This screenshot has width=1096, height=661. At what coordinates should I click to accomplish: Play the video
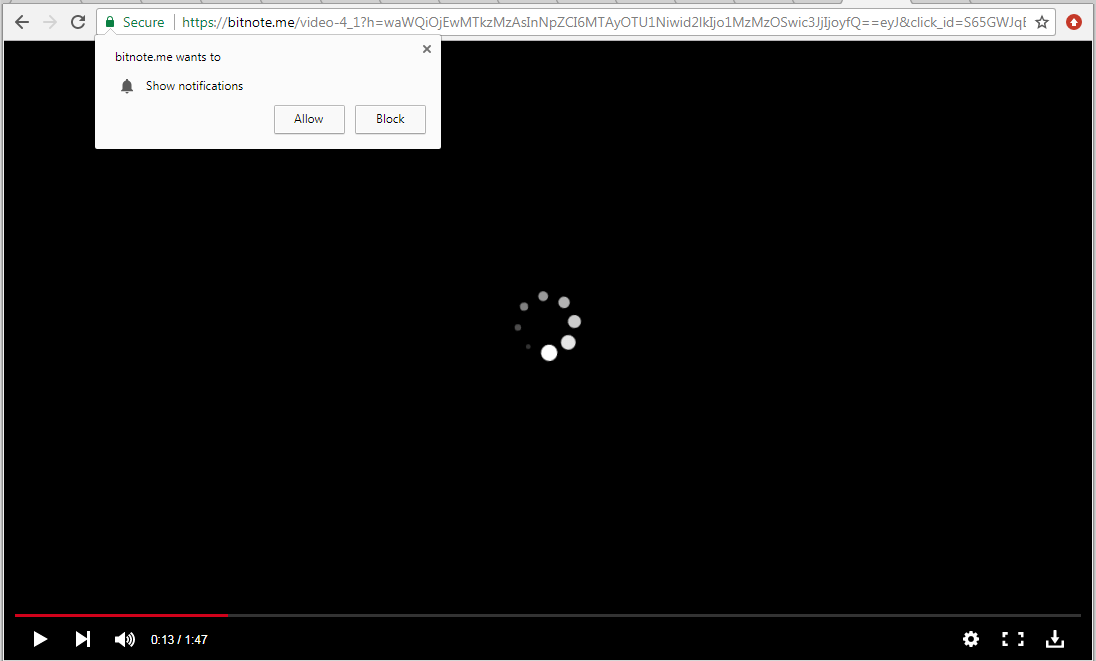40,639
